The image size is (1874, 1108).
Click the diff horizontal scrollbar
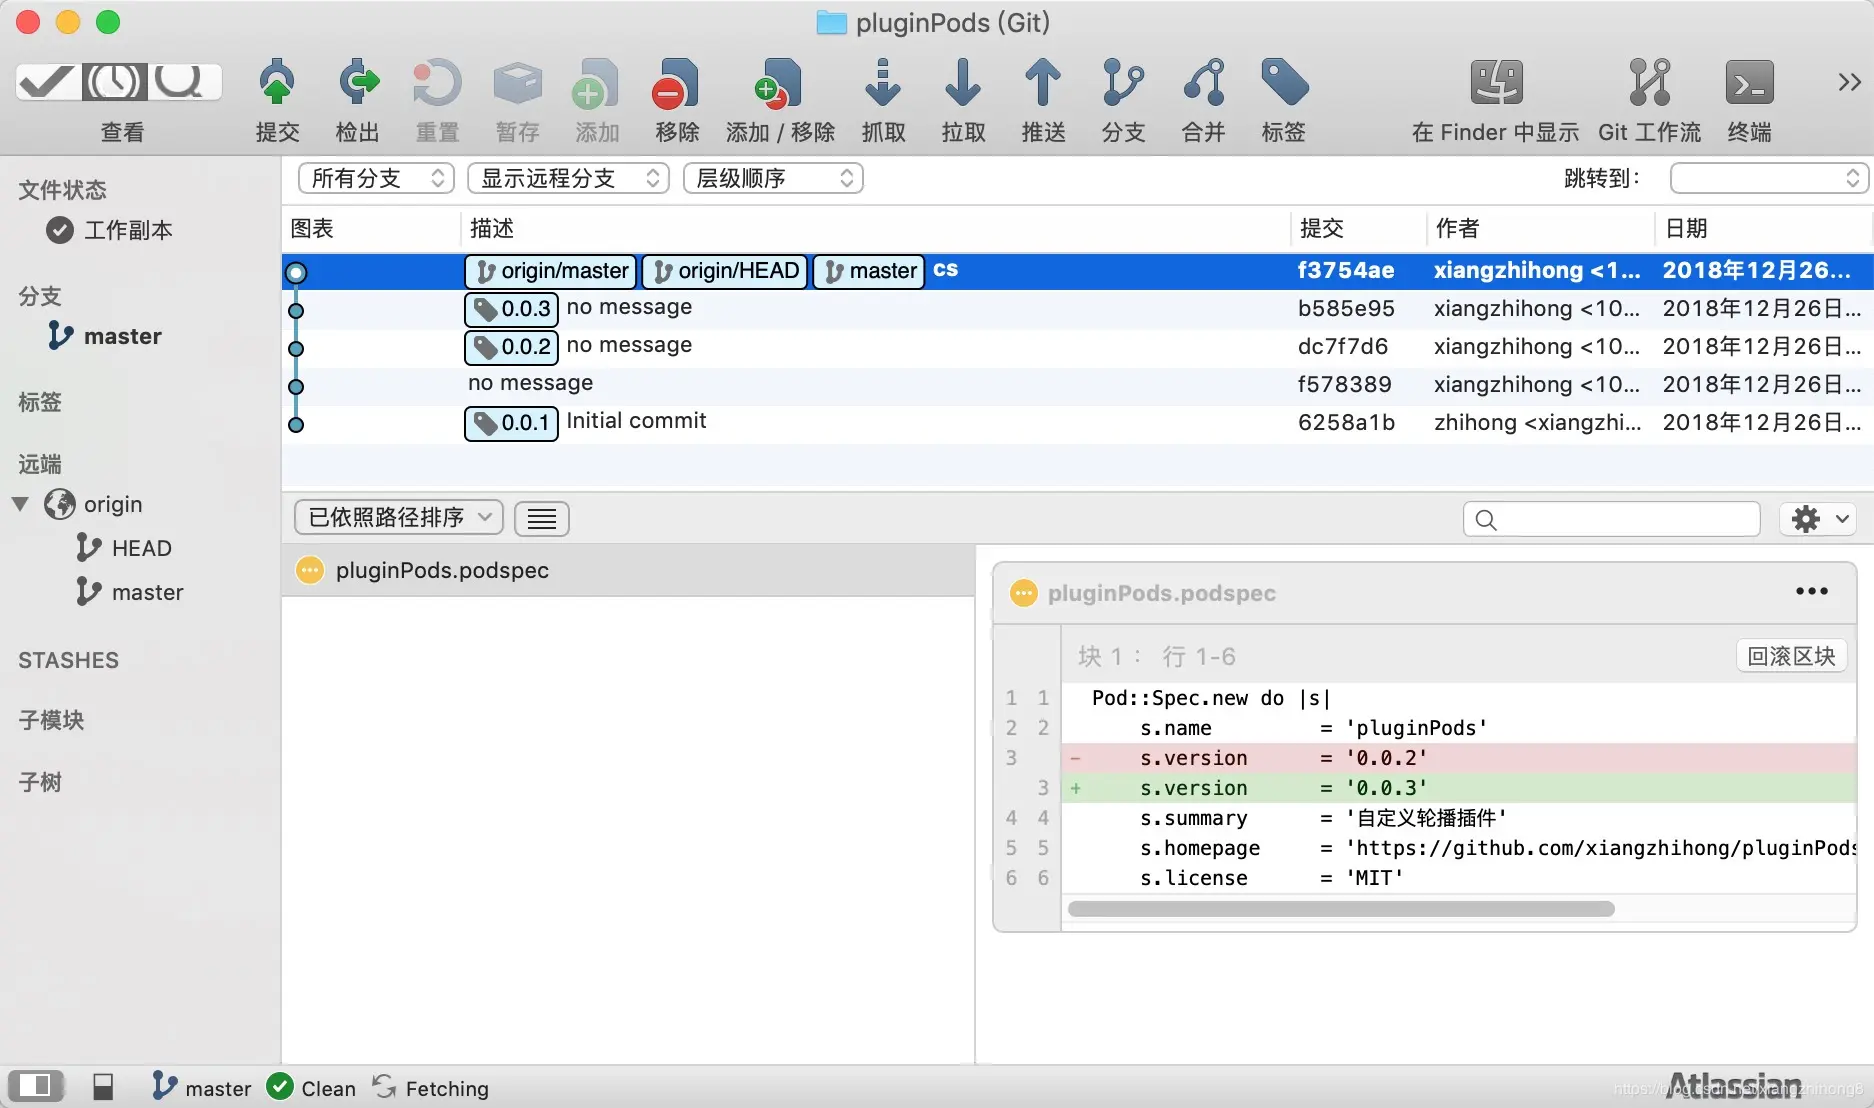[x=1341, y=909]
